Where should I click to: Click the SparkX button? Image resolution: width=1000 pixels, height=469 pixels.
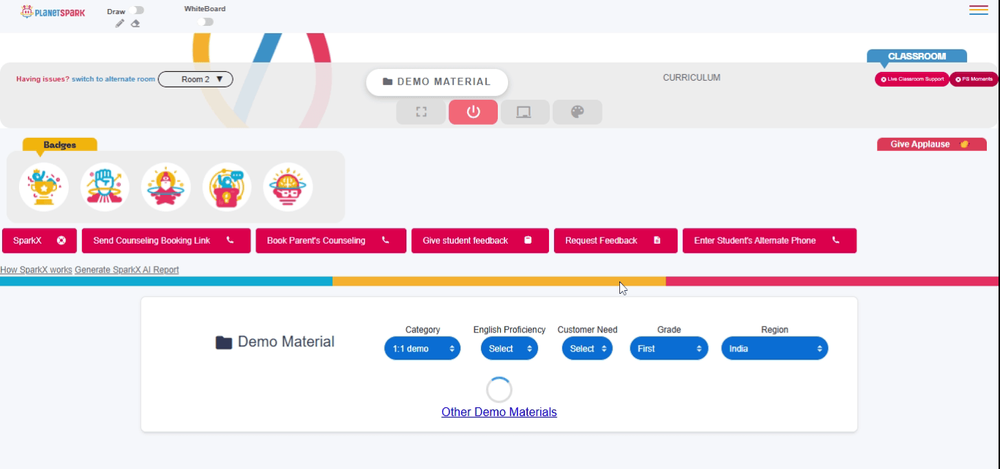click(40, 241)
